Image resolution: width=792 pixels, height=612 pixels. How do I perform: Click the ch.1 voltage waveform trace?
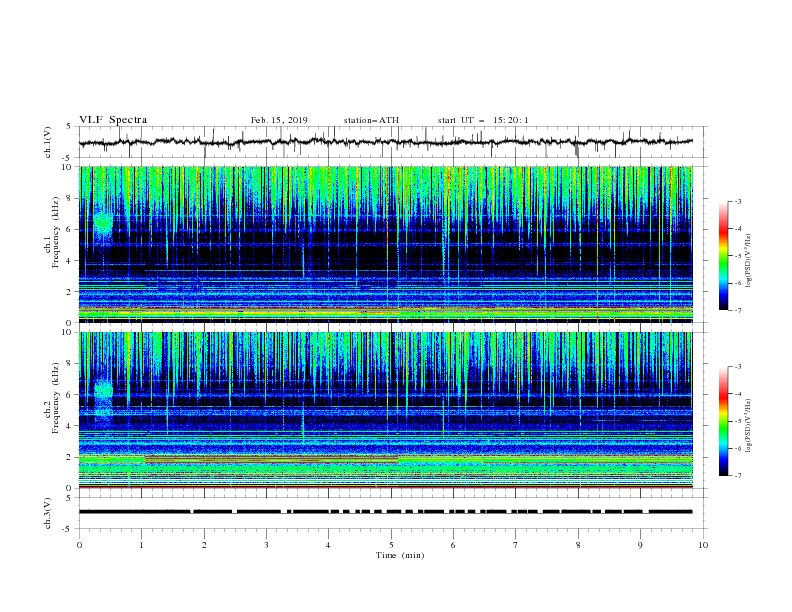[x=385, y=142]
